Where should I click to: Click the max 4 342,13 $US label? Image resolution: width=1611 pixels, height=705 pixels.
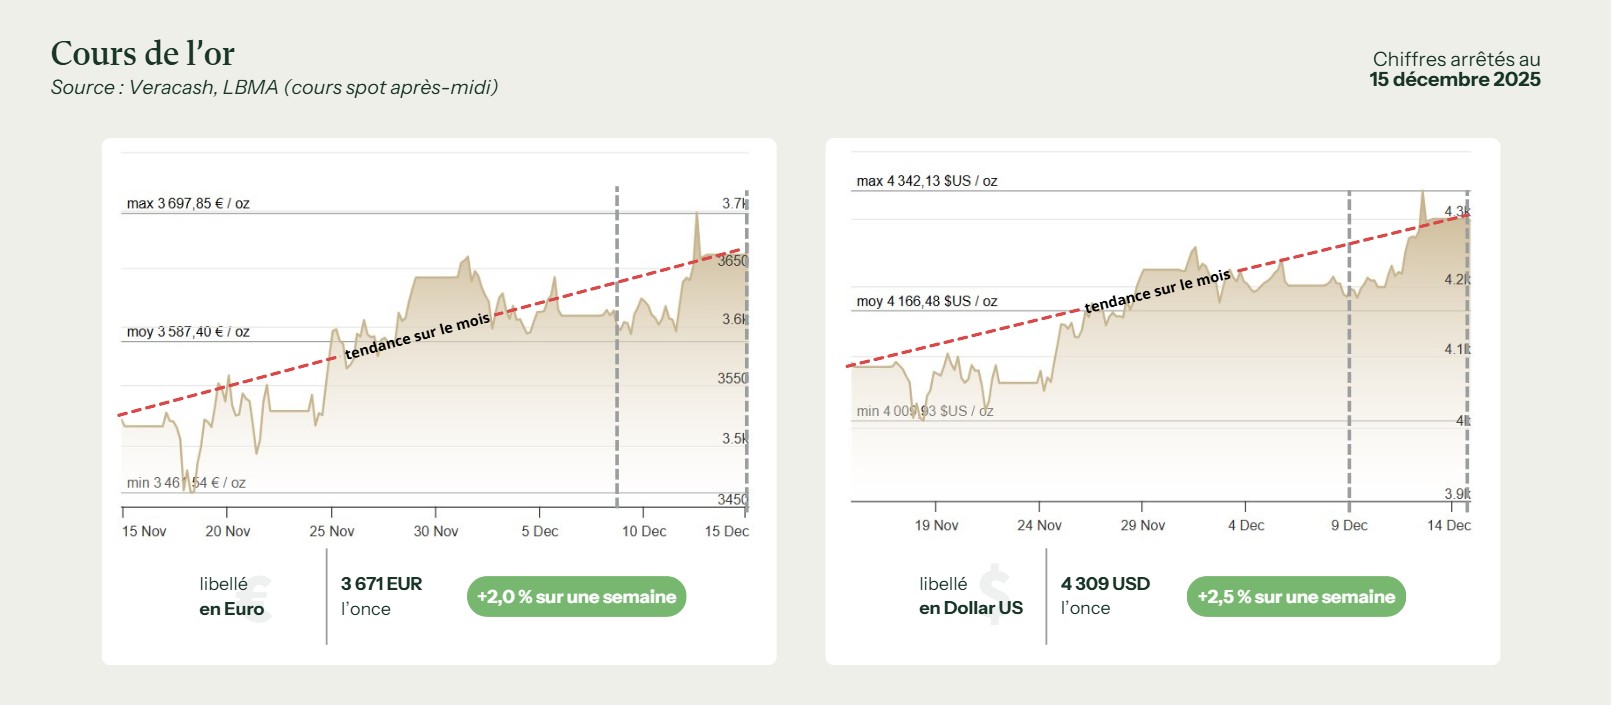click(927, 181)
